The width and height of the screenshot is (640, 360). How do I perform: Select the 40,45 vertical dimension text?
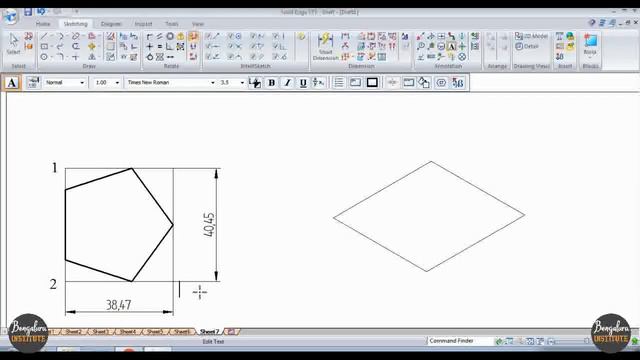[x=209, y=224]
